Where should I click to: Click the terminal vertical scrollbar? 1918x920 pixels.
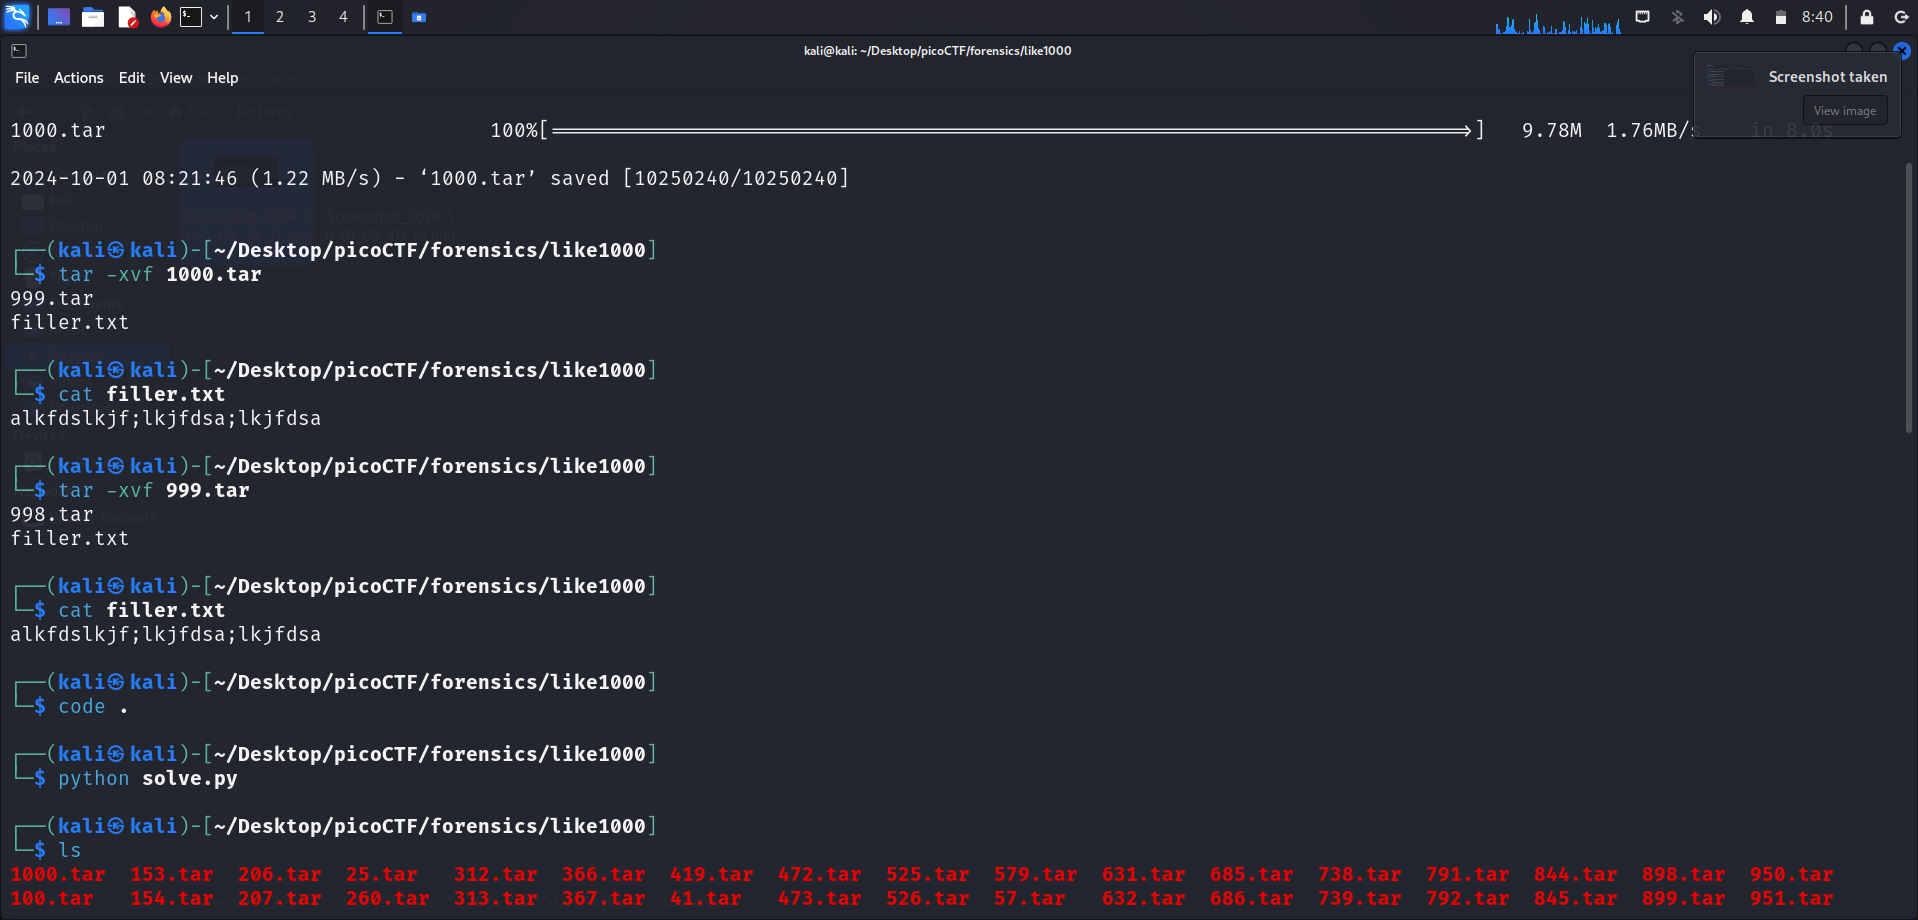pos(1908,300)
